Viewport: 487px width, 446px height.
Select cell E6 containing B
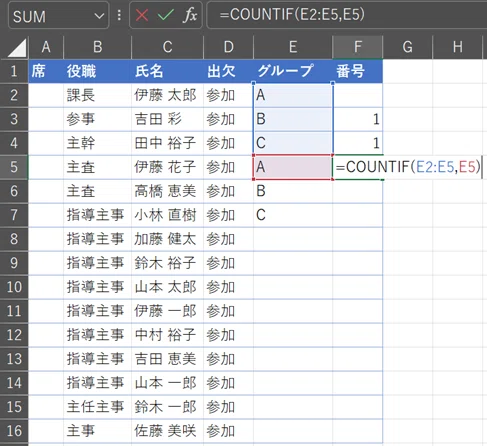(x=293, y=191)
